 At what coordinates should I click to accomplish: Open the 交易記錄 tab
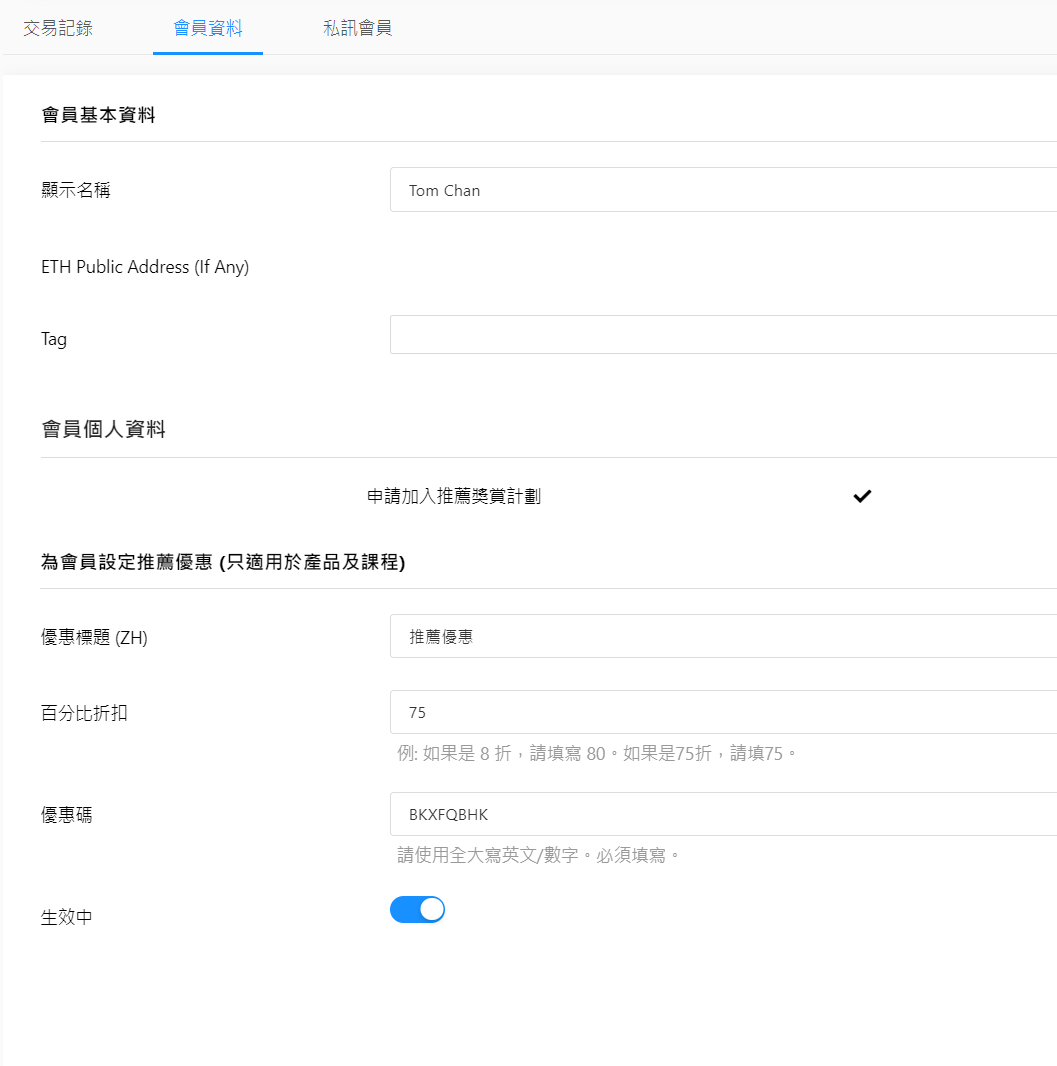click(x=58, y=28)
